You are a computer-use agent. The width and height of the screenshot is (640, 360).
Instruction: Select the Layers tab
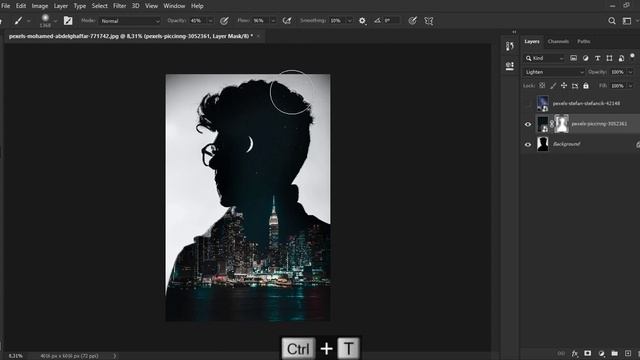pyautogui.click(x=532, y=41)
